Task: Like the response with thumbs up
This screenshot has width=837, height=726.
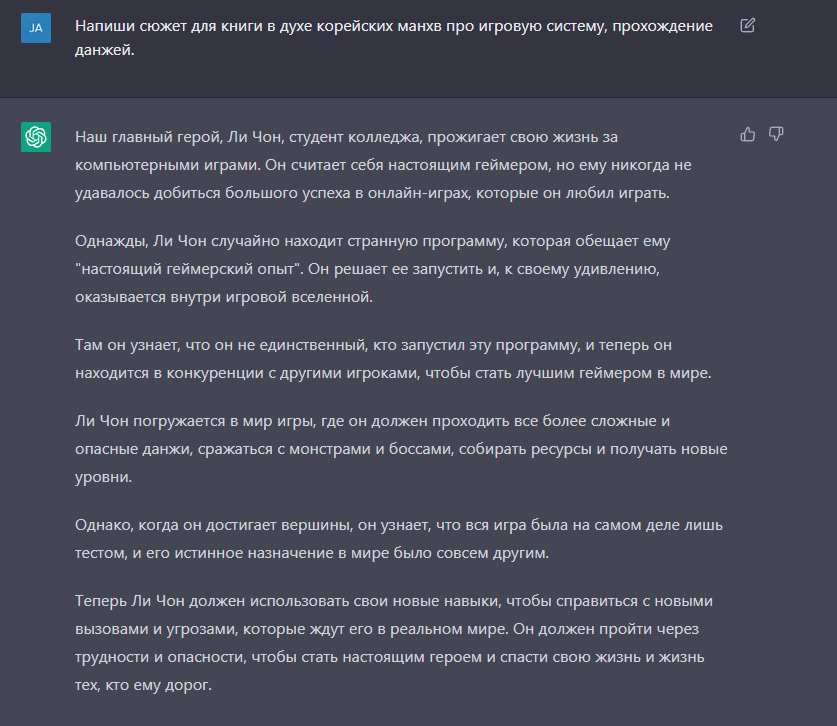Action: coord(747,134)
